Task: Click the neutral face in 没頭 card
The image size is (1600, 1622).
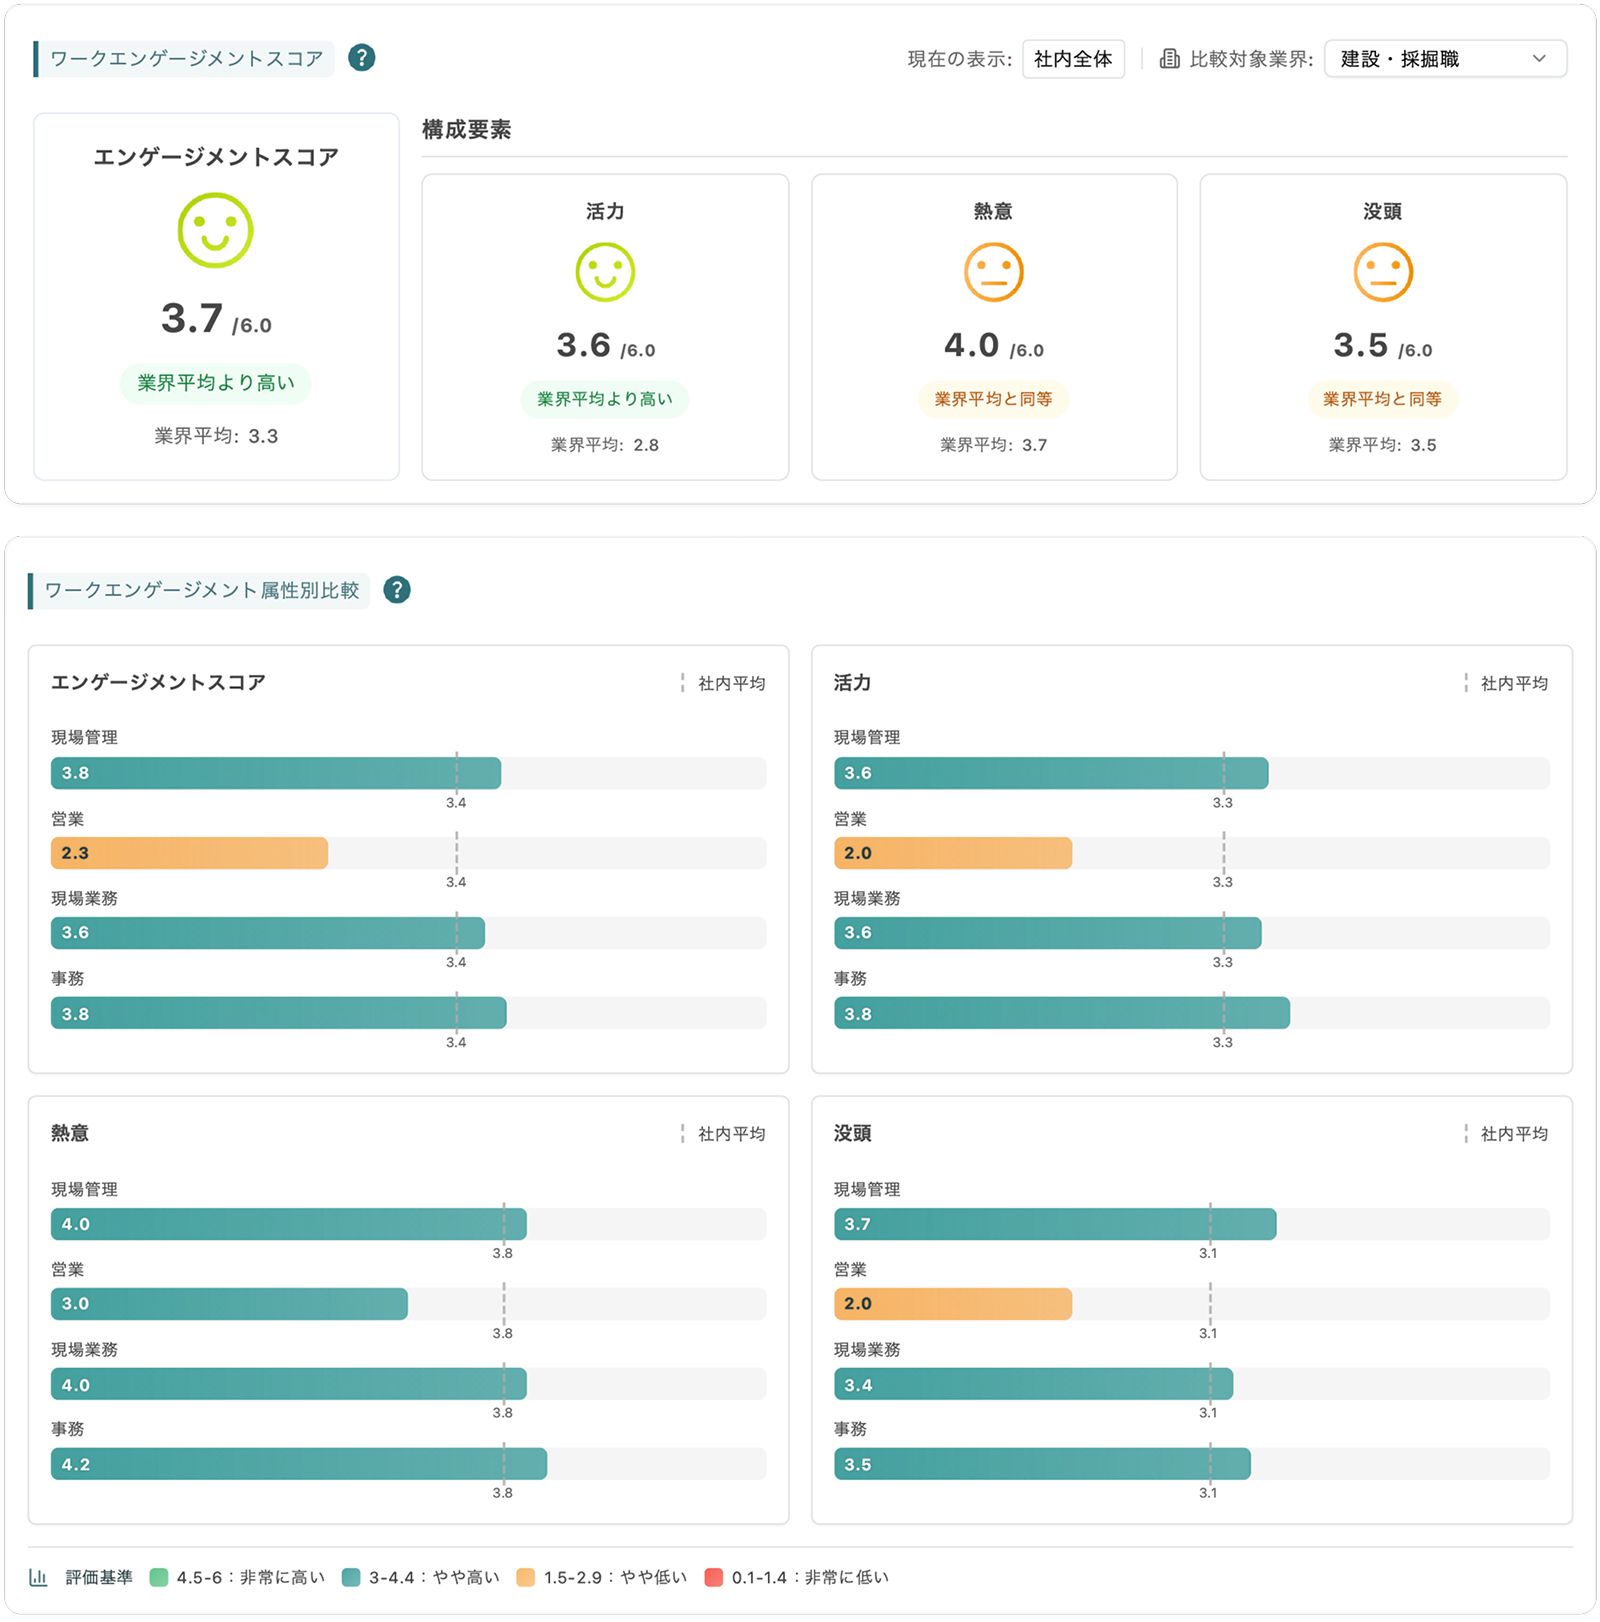Action: (x=1382, y=272)
